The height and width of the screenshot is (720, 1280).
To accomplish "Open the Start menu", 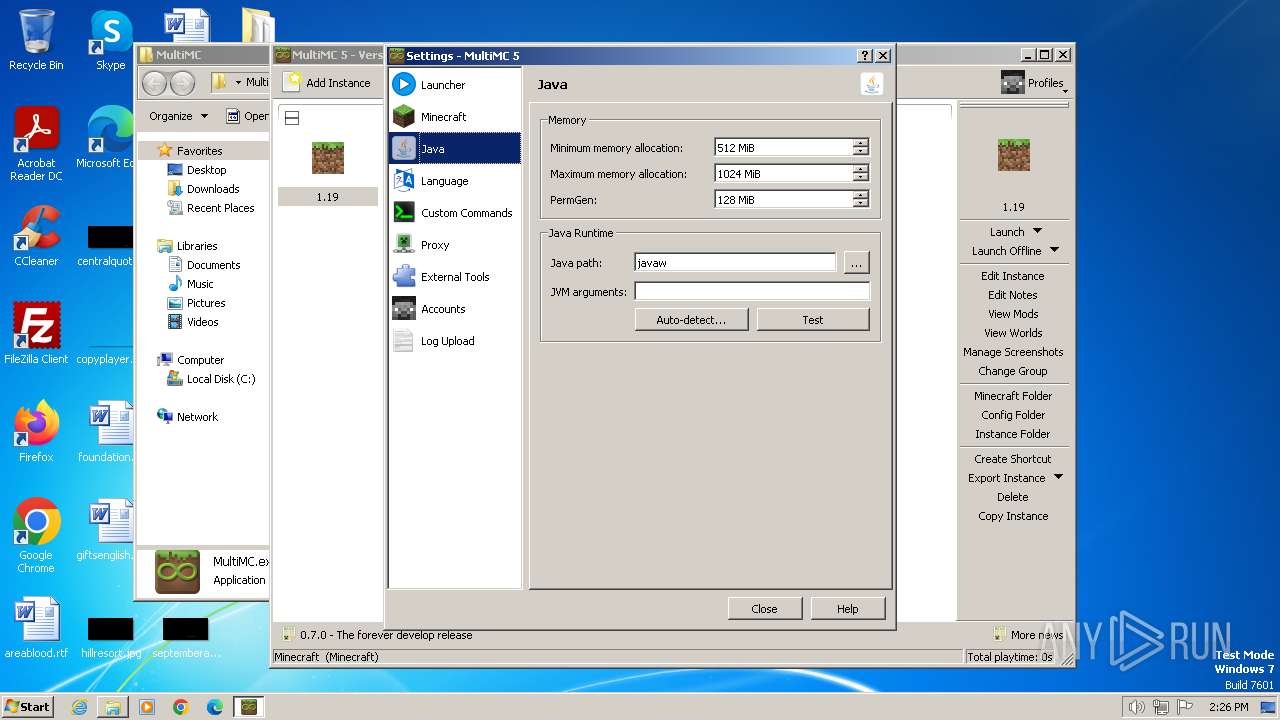I will point(28,707).
